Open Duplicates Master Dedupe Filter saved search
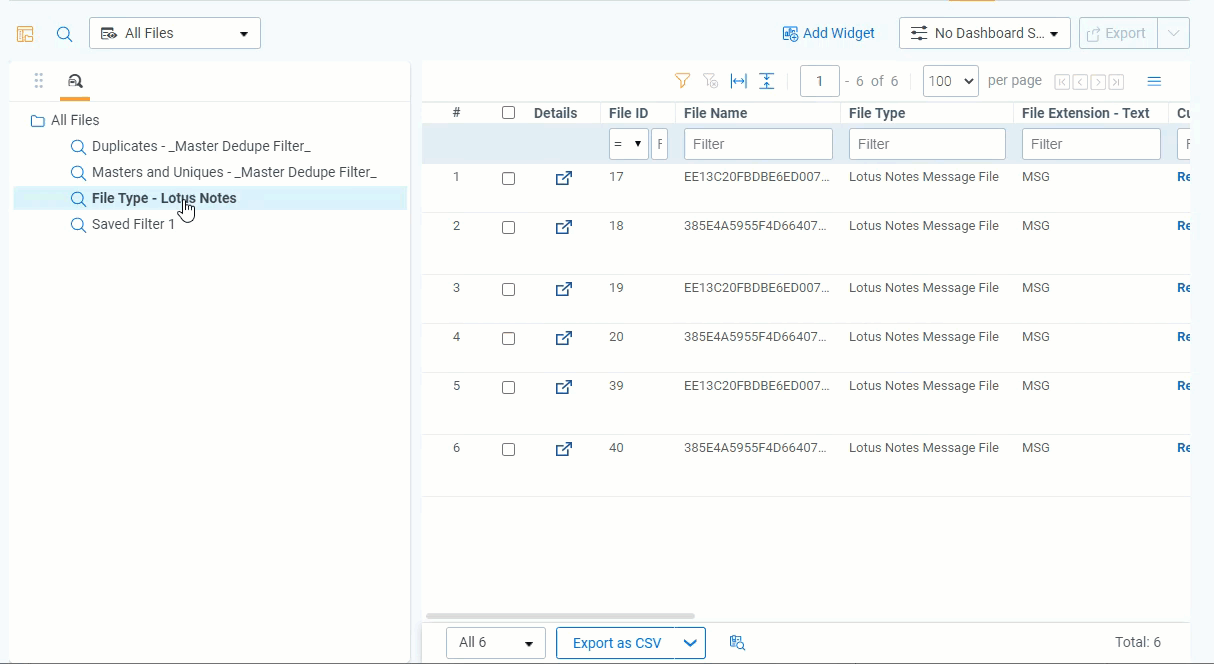This screenshot has width=1214, height=664. pos(200,146)
